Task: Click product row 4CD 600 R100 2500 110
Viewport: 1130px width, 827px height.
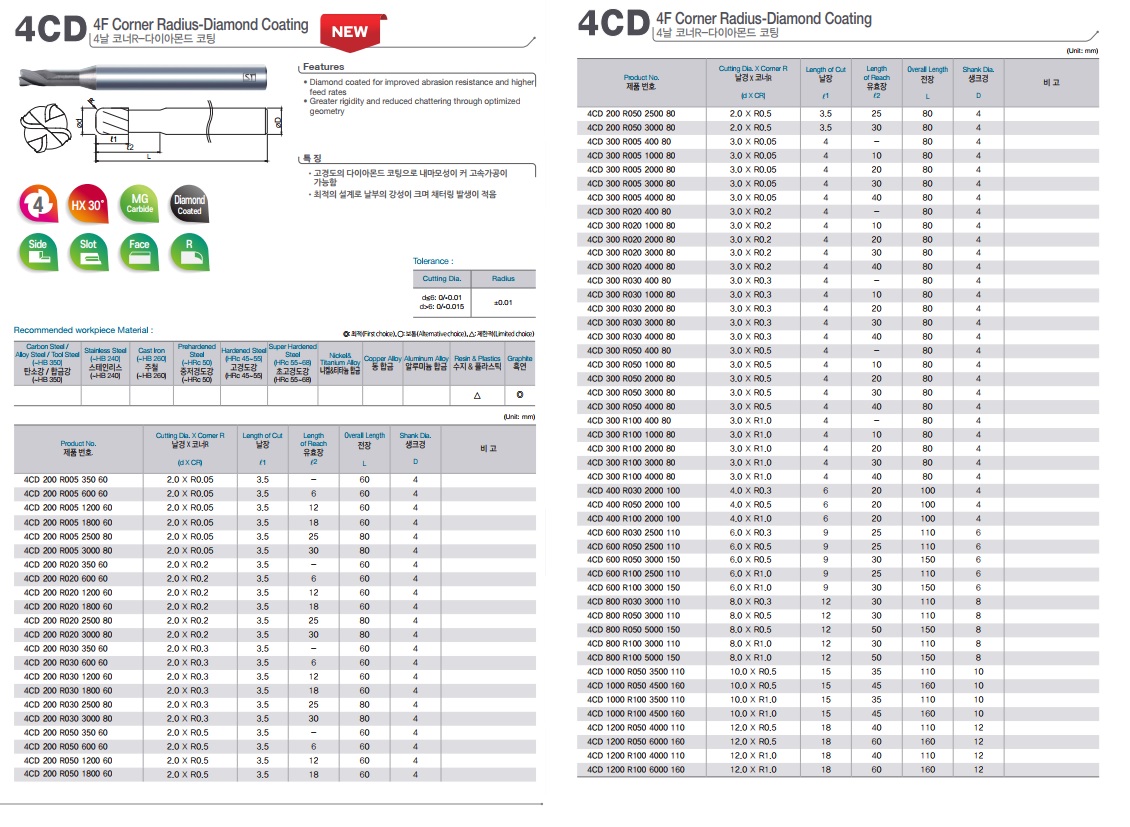Action: 838,574
